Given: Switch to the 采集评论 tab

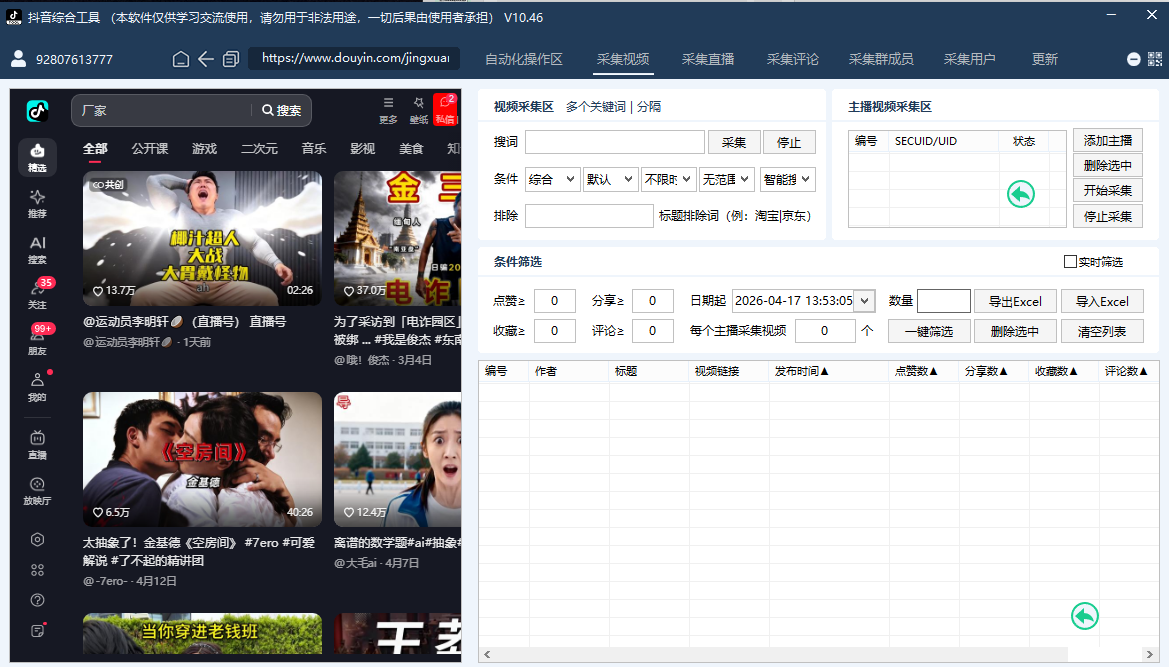Looking at the screenshot, I should (793, 59).
